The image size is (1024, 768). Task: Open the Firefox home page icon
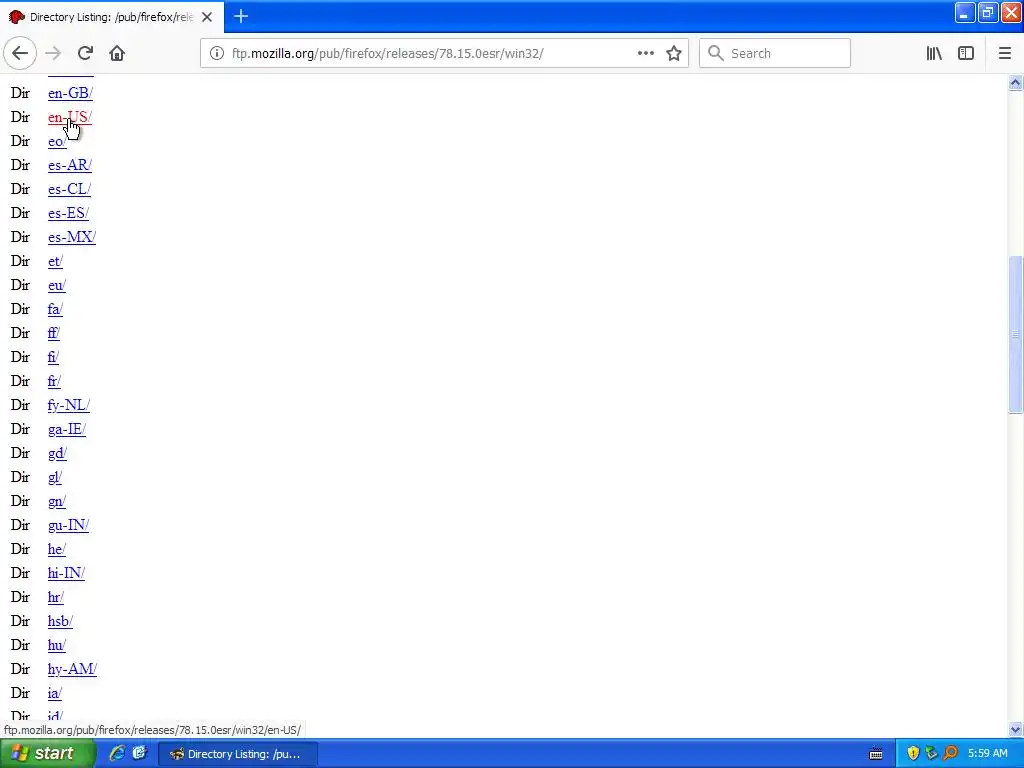point(117,54)
